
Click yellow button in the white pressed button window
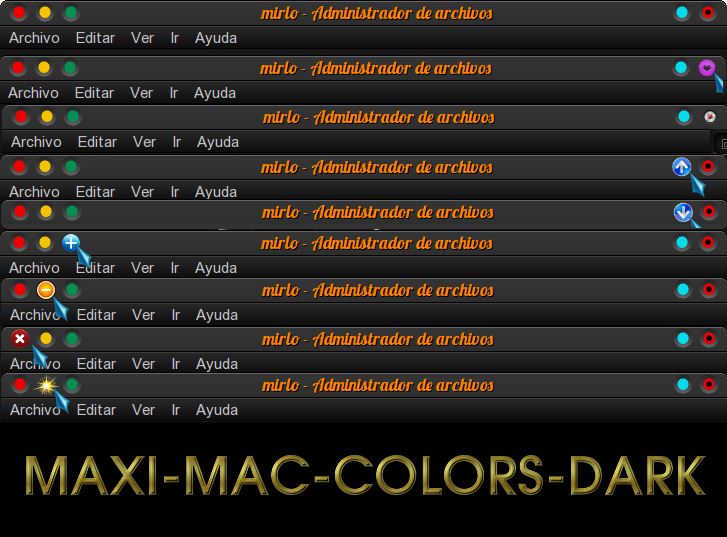pyautogui.click(x=47, y=117)
